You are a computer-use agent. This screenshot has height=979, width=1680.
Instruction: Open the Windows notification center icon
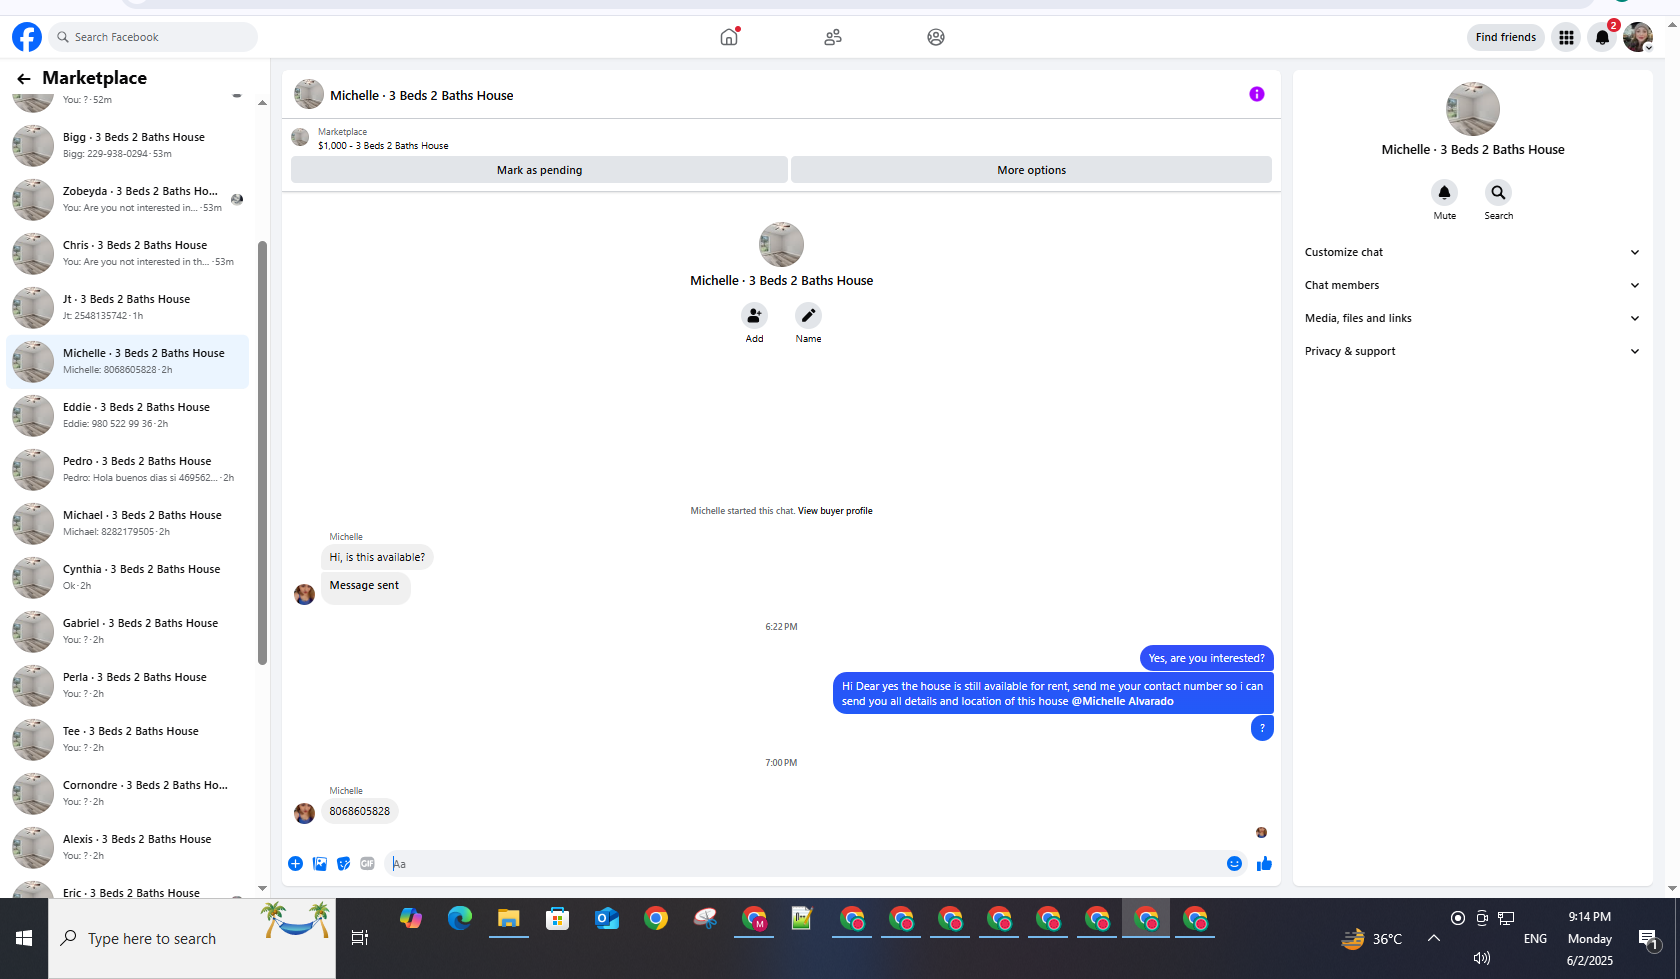[1648, 939]
